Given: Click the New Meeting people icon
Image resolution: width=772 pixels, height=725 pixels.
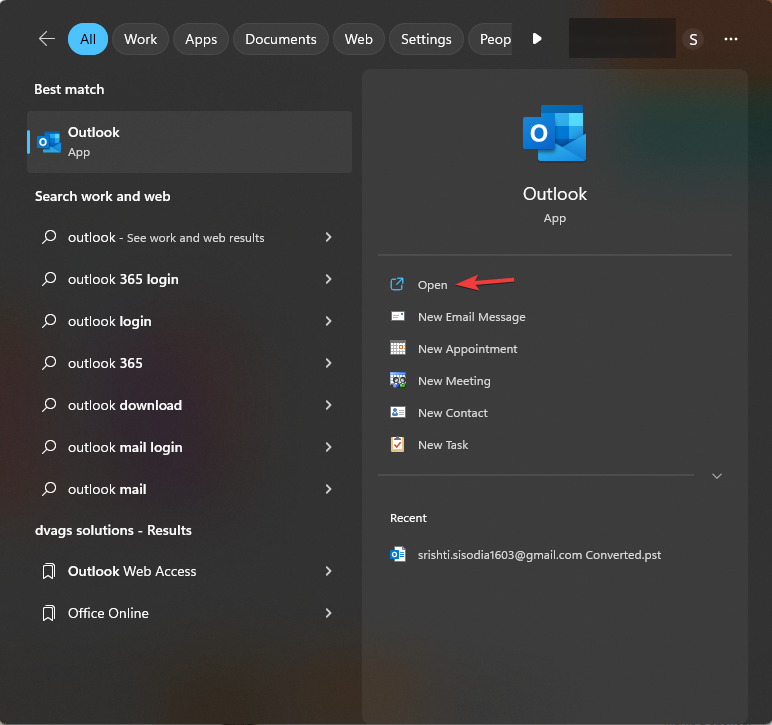Looking at the screenshot, I should coord(398,380).
